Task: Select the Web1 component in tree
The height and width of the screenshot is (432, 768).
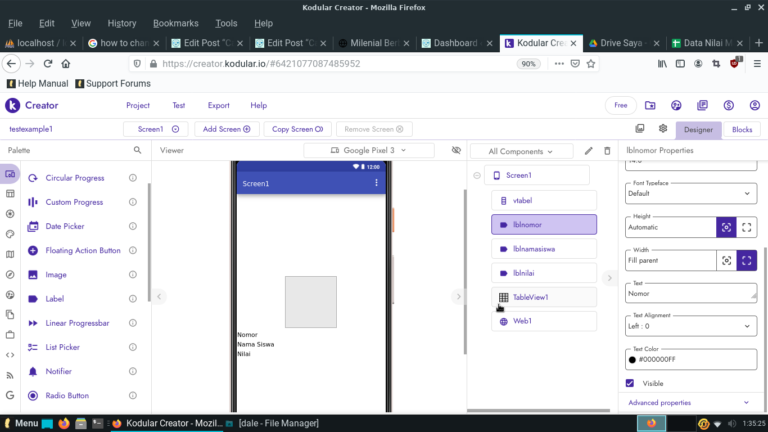Action: click(x=544, y=321)
